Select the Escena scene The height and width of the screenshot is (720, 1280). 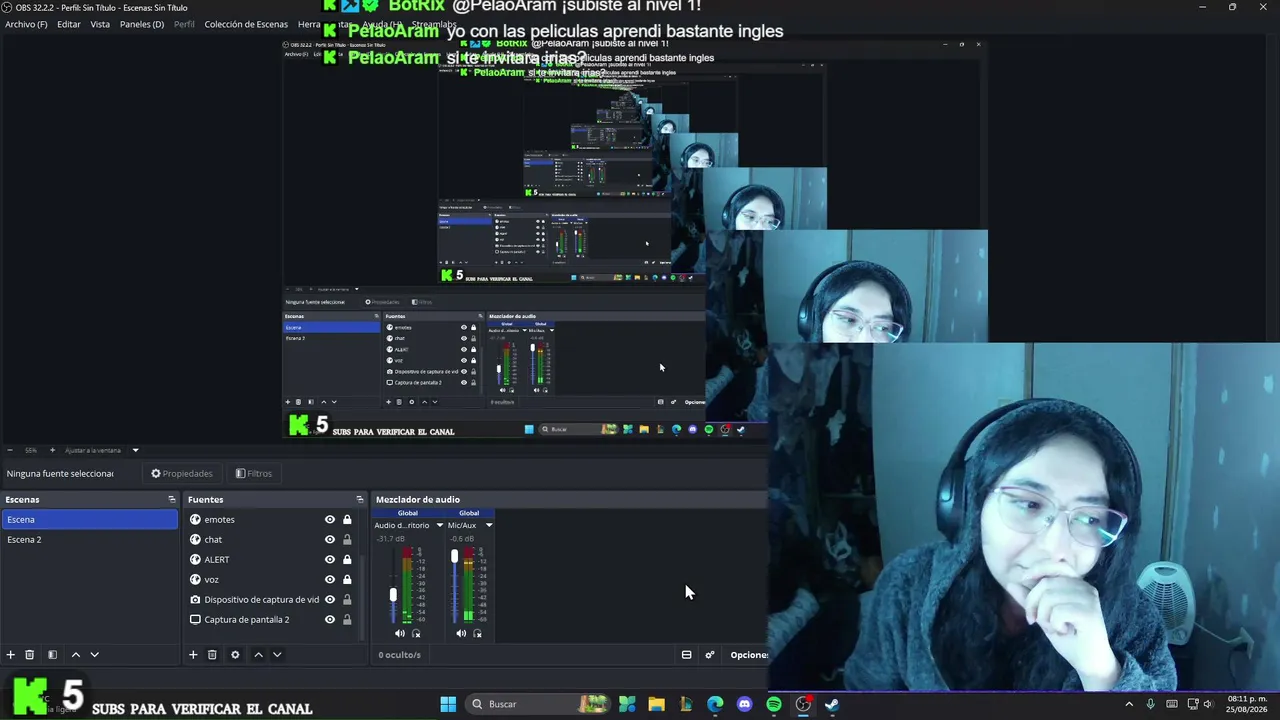[90, 520]
